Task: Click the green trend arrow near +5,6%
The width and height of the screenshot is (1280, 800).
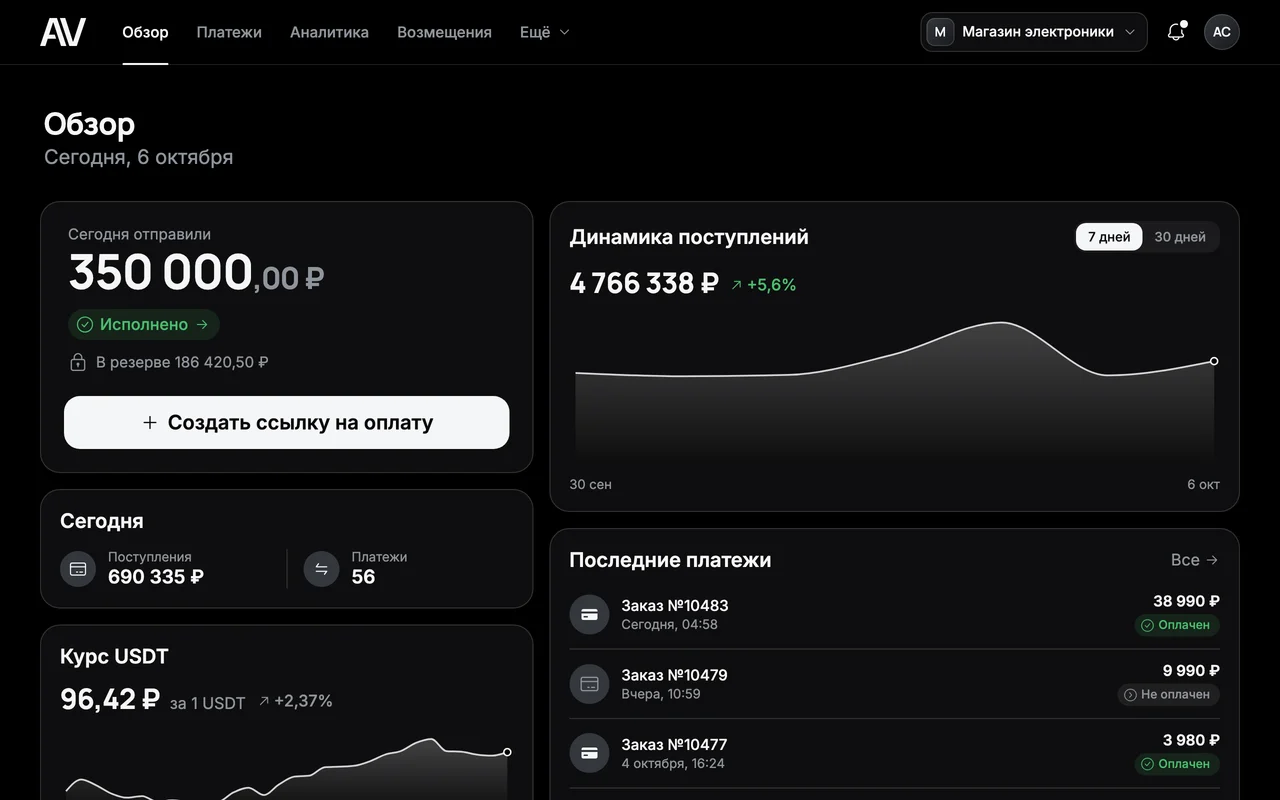Action: click(x=737, y=285)
